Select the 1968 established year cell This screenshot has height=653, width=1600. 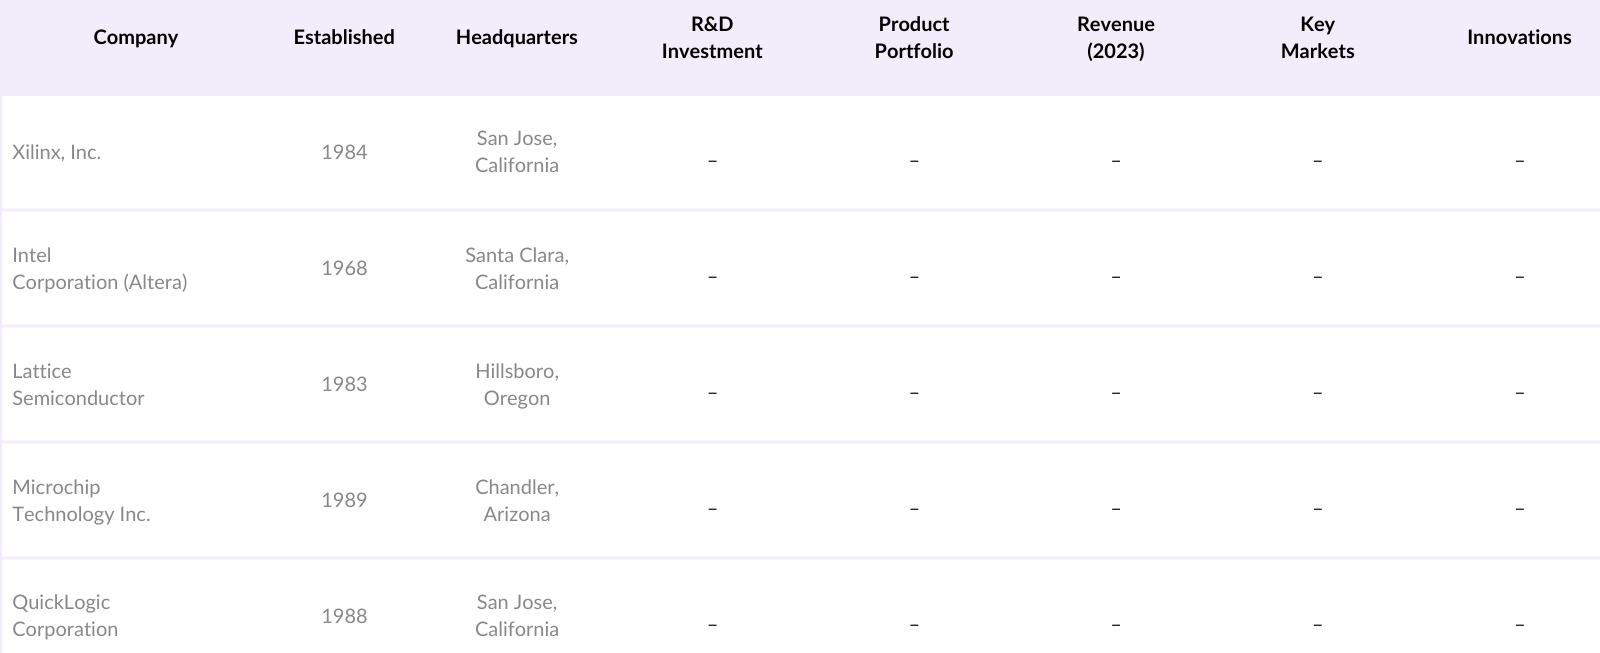click(344, 268)
